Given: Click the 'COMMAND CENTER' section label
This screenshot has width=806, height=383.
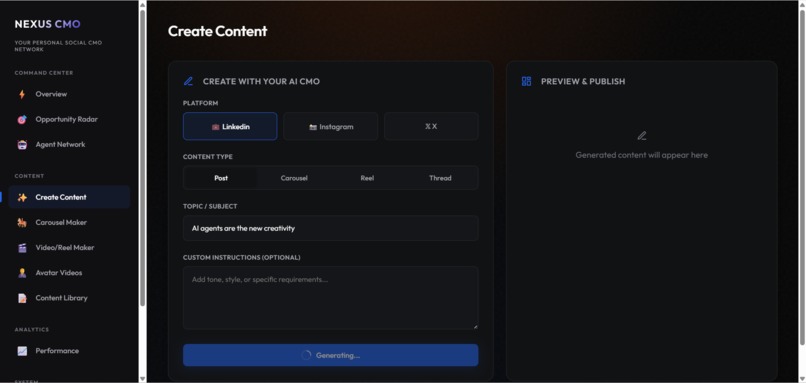Looking at the screenshot, I should (x=44, y=73).
